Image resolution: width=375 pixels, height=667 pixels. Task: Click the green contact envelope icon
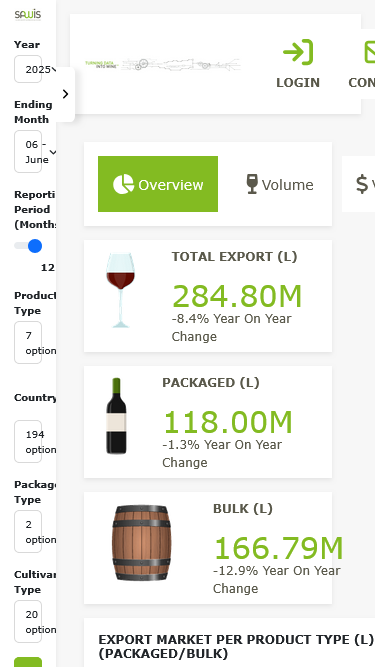tap(369, 52)
